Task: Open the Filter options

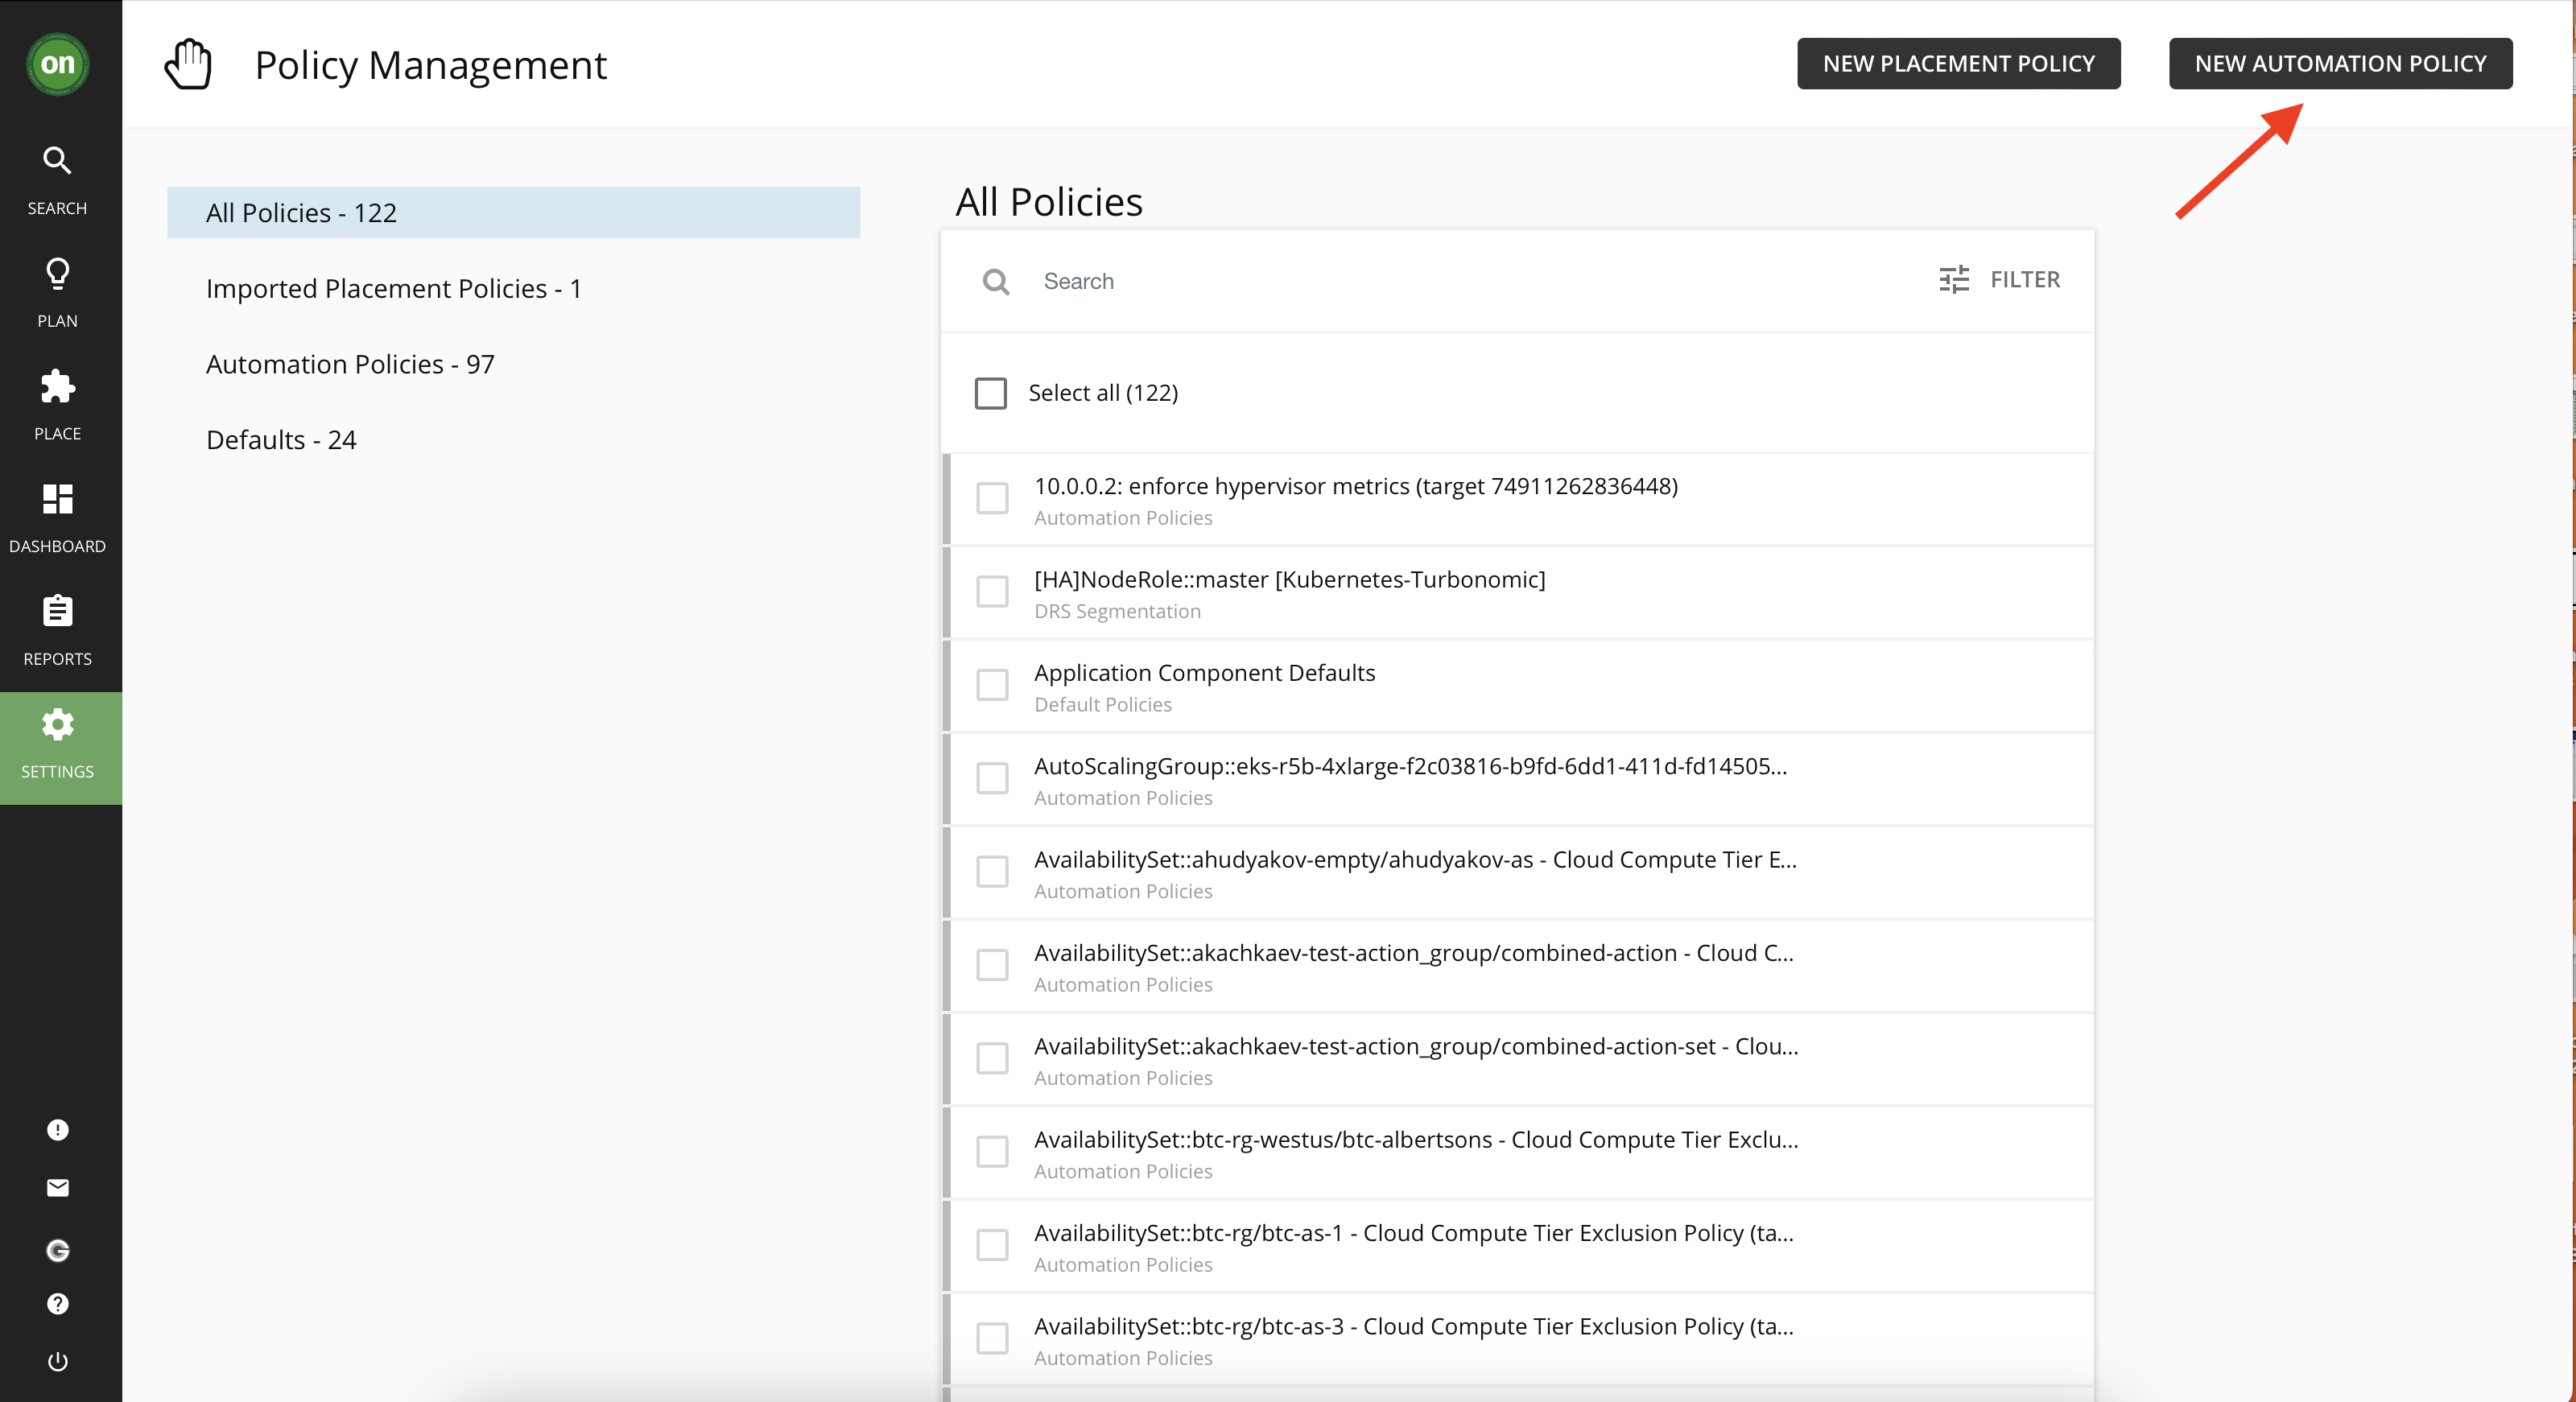Action: pos(1999,279)
